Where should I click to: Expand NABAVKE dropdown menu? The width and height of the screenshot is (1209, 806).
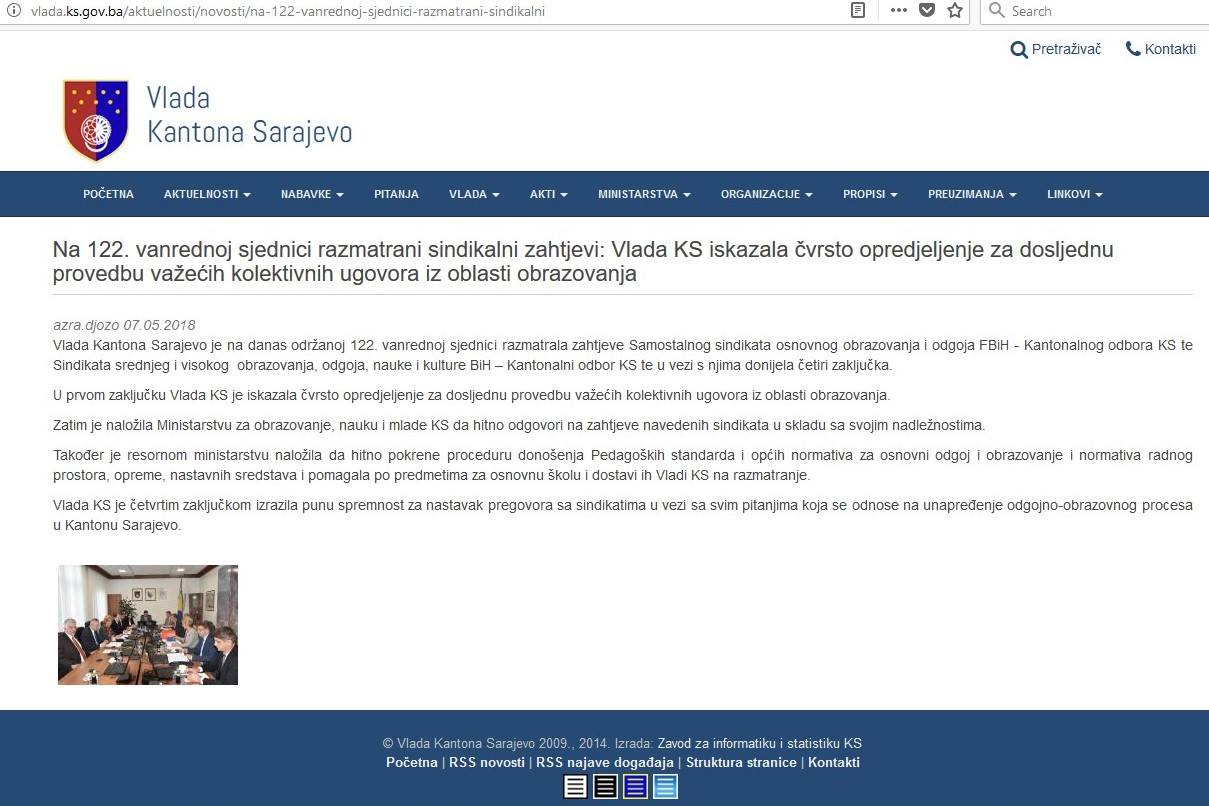coord(312,194)
